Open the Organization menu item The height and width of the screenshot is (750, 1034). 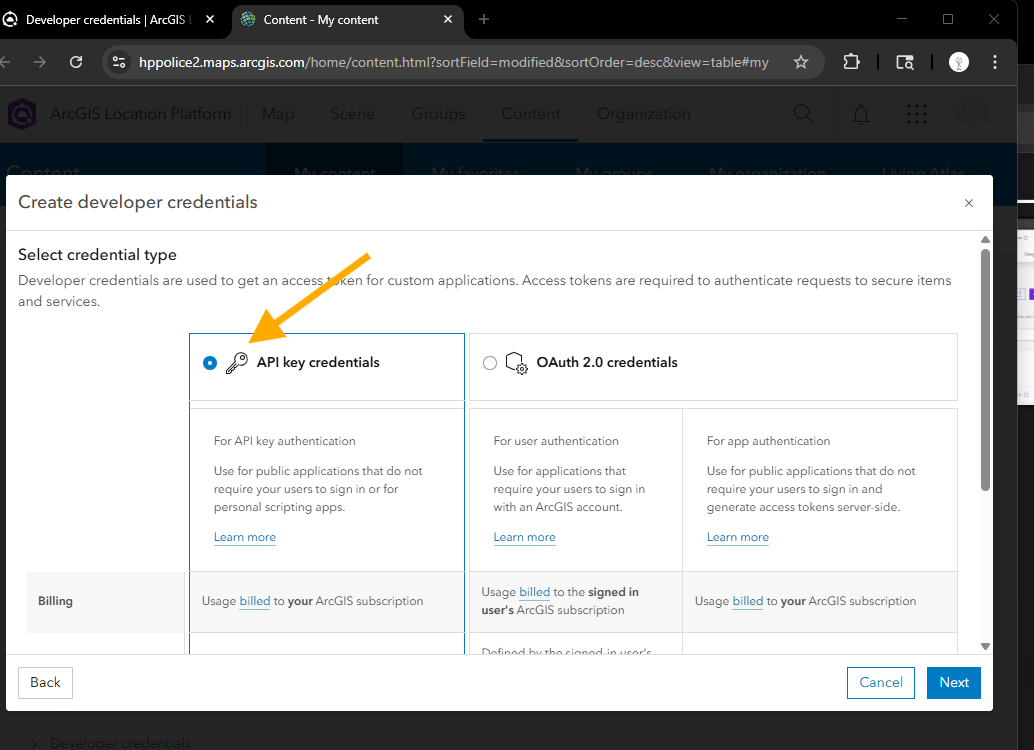click(644, 114)
